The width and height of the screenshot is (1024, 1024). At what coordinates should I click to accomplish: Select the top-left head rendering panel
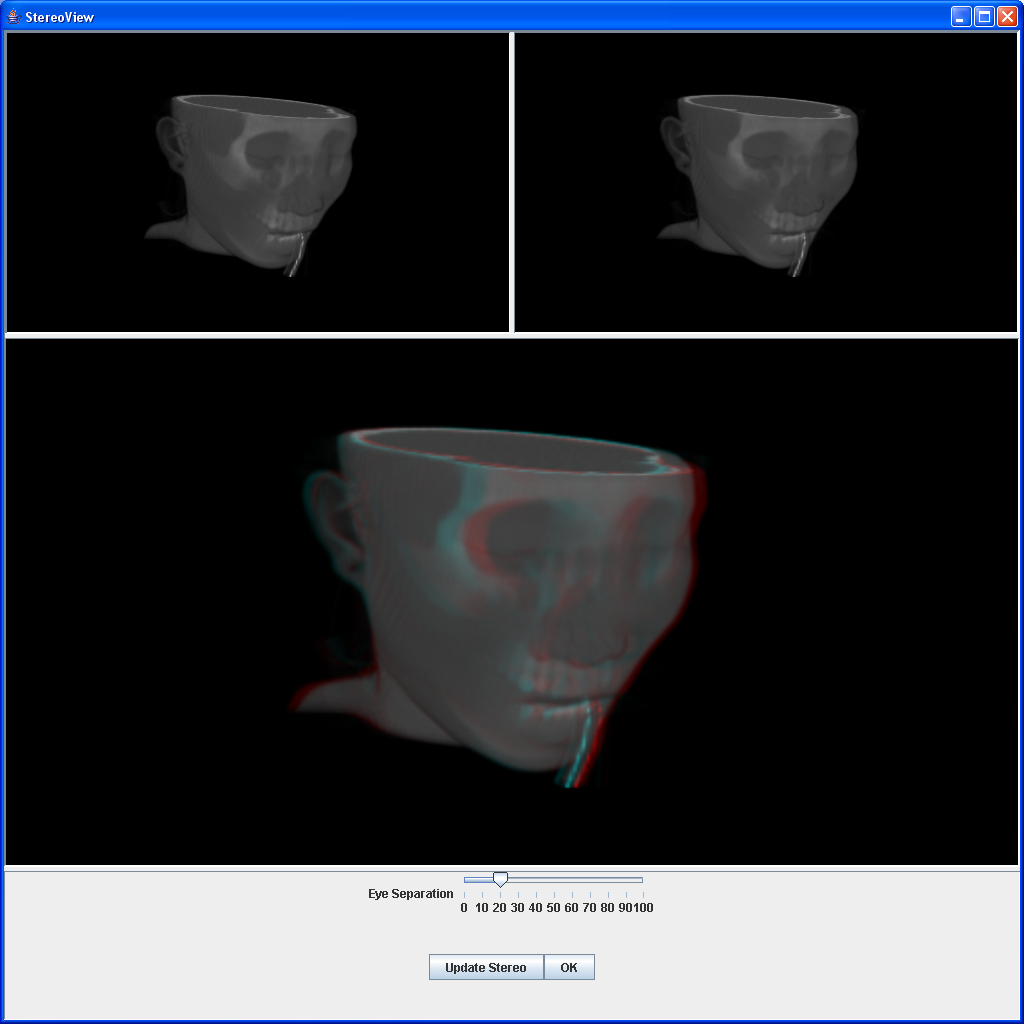pos(257,182)
